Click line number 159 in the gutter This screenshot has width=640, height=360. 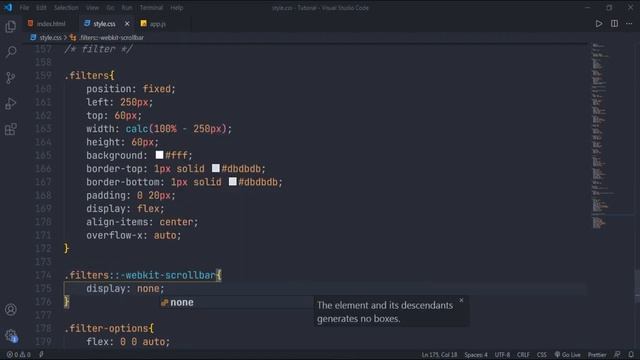pos(43,76)
